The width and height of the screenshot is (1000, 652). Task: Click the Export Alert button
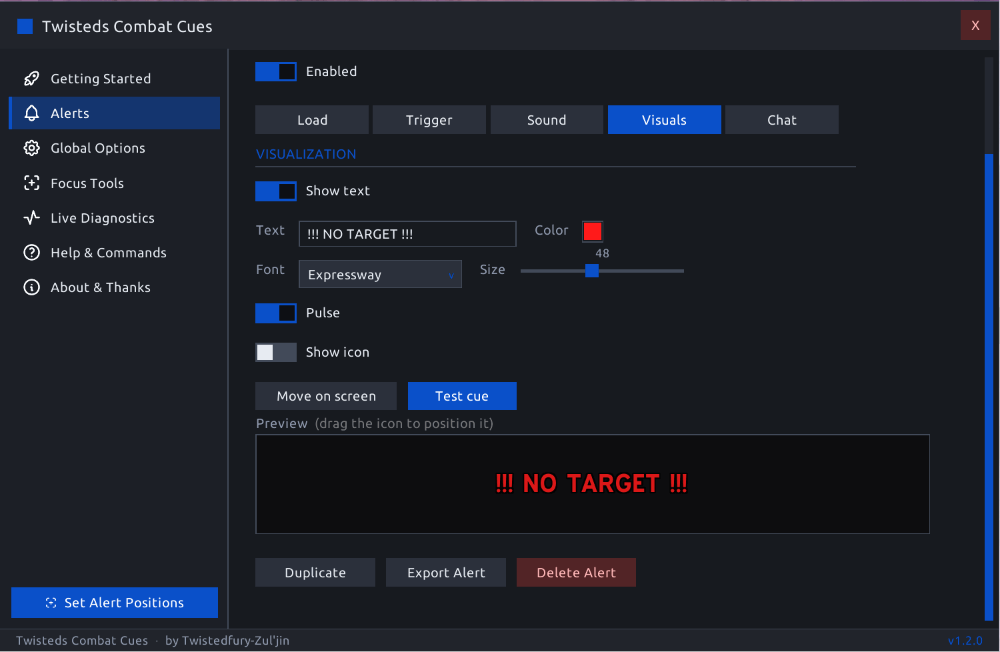point(446,572)
